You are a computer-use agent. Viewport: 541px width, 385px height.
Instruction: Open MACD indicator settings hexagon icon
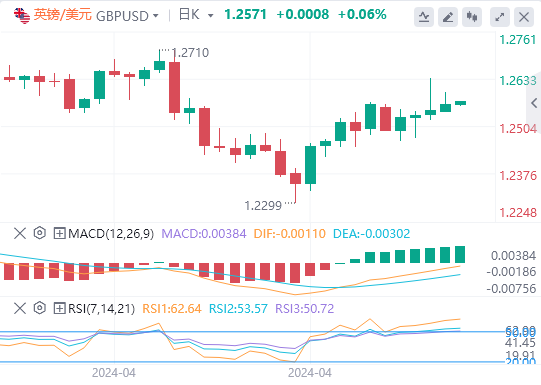(x=40, y=233)
